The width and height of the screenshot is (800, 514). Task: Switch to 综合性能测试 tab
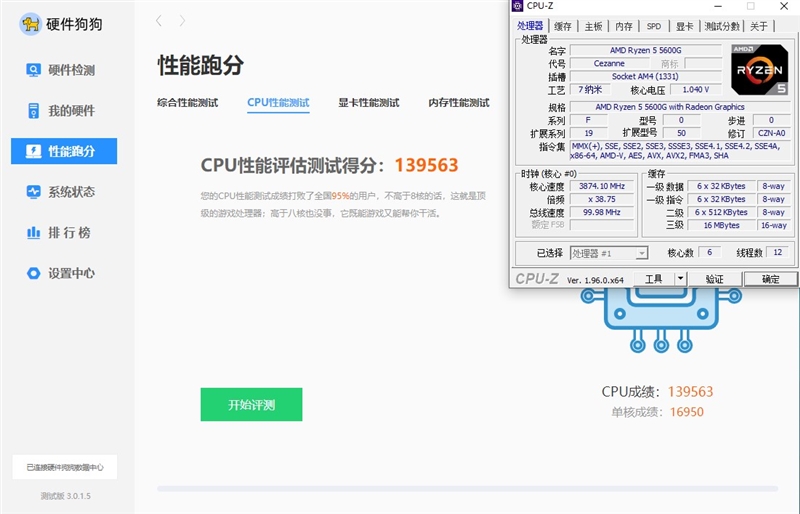pos(187,103)
